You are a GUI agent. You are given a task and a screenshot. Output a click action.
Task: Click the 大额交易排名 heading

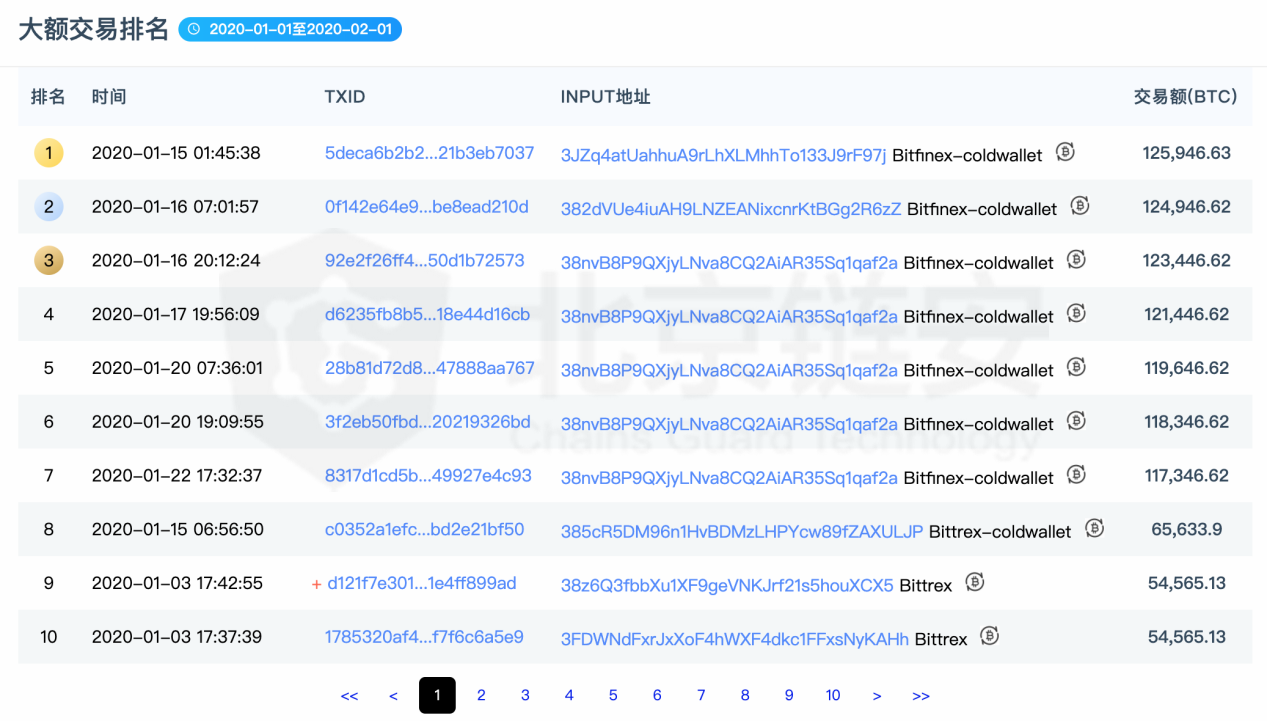94,30
